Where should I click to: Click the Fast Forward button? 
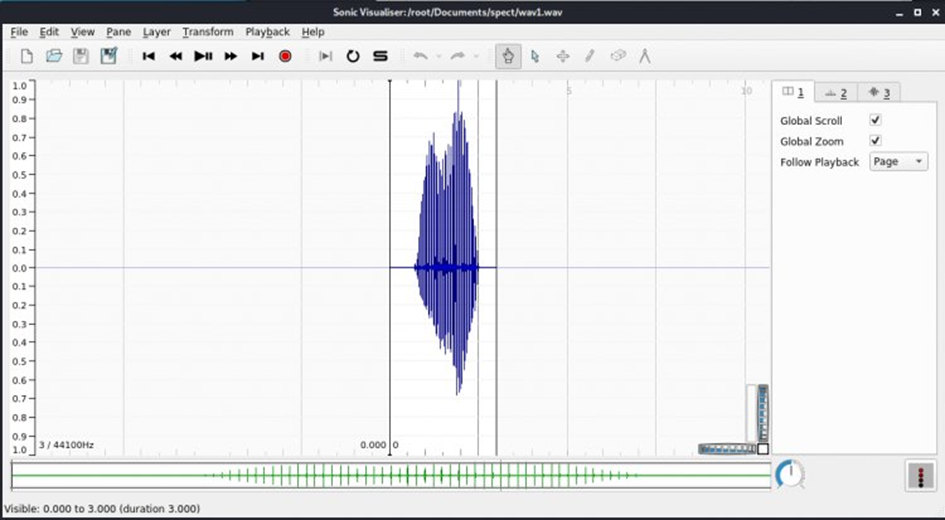coord(230,56)
